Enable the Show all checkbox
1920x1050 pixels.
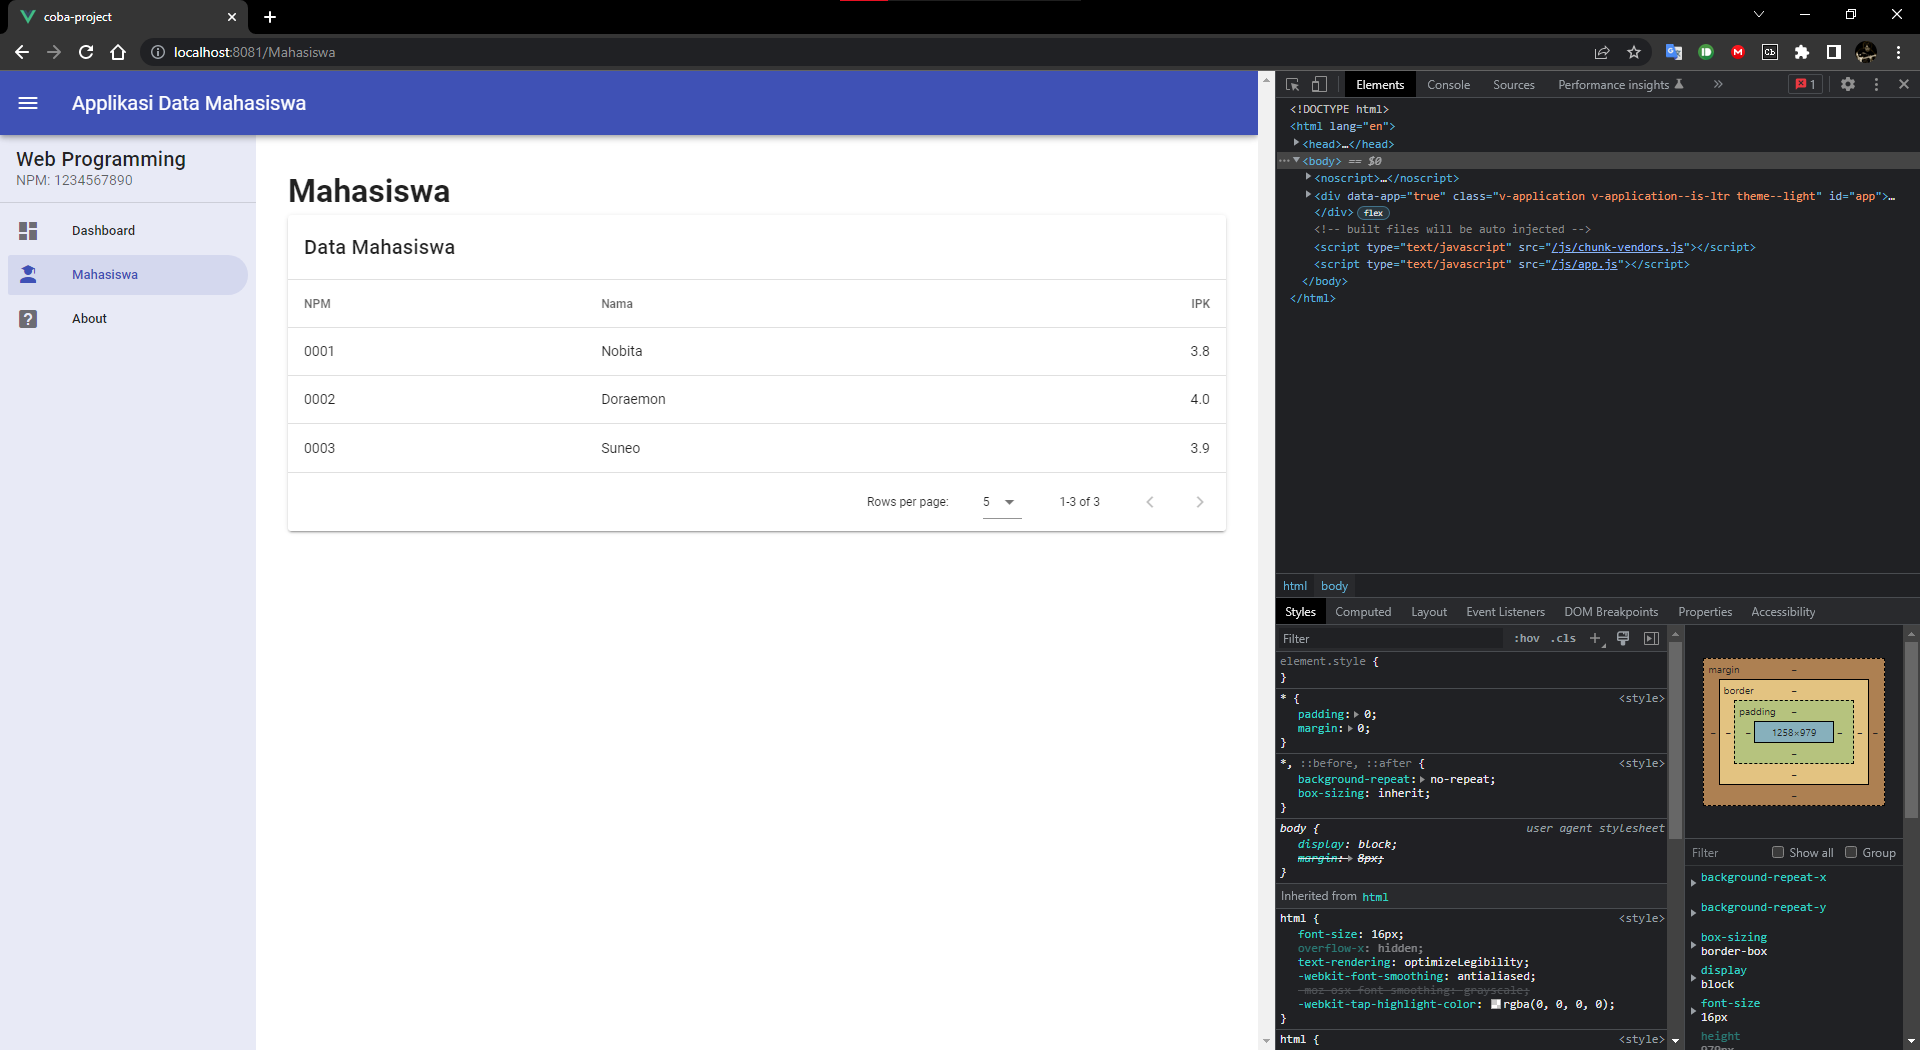click(x=1778, y=853)
